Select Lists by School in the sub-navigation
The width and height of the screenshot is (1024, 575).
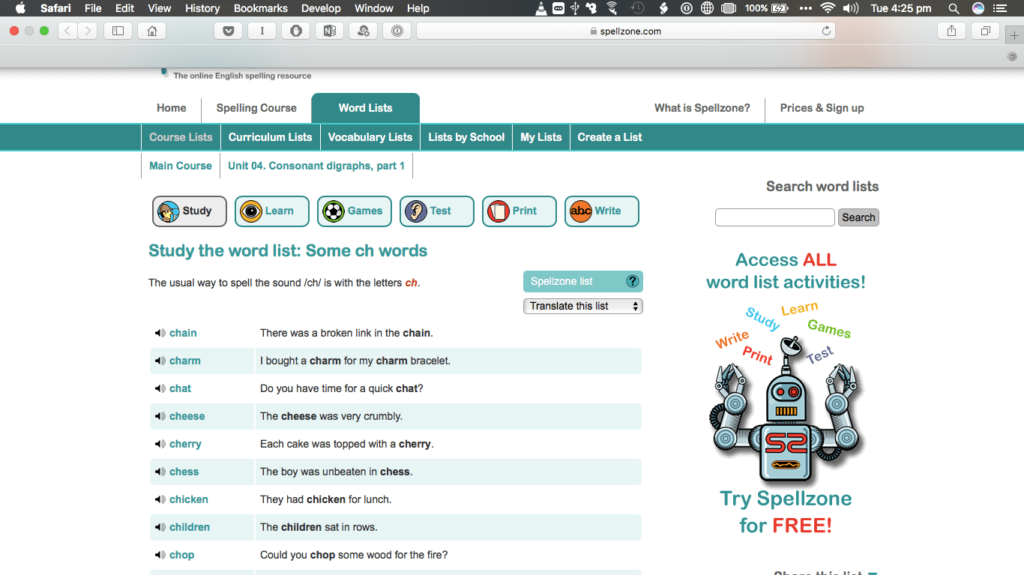(x=466, y=137)
